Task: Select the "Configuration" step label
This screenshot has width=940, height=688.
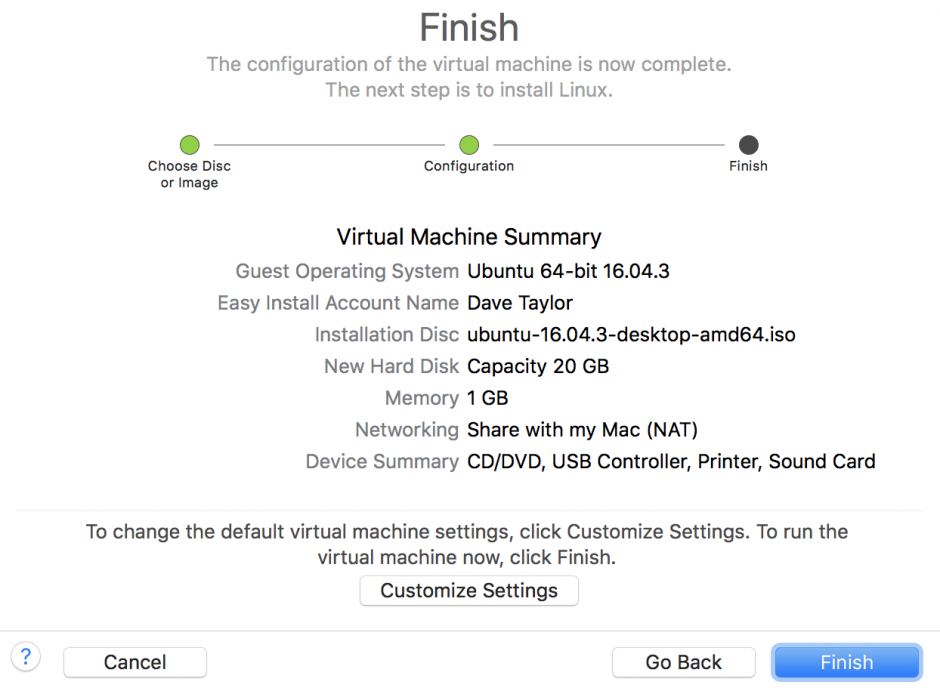Action: [x=468, y=166]
